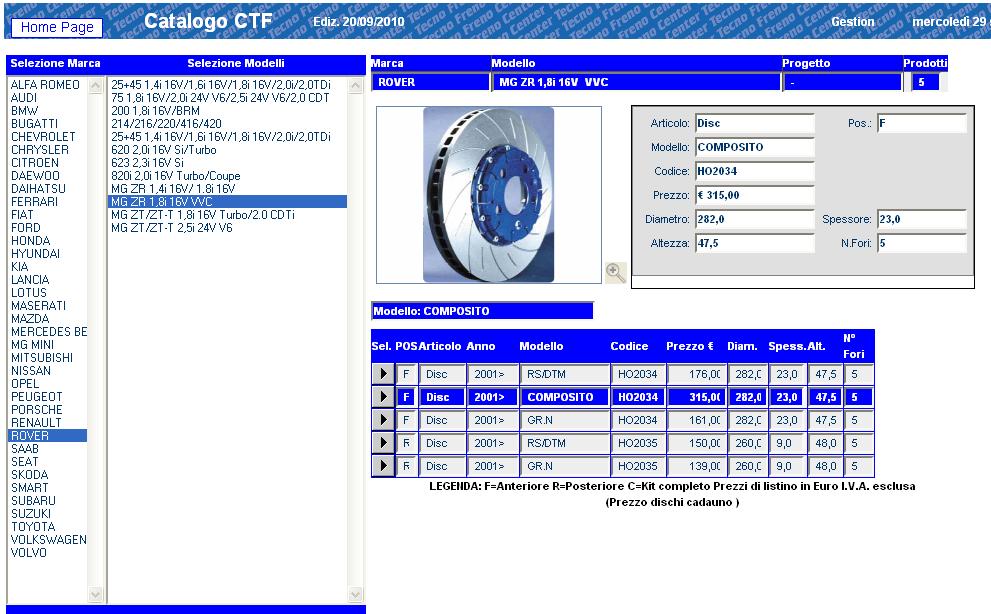Click the Modello field showing COMPOSITO
Viewport: 991px width, 614px height.
point(755,147)
